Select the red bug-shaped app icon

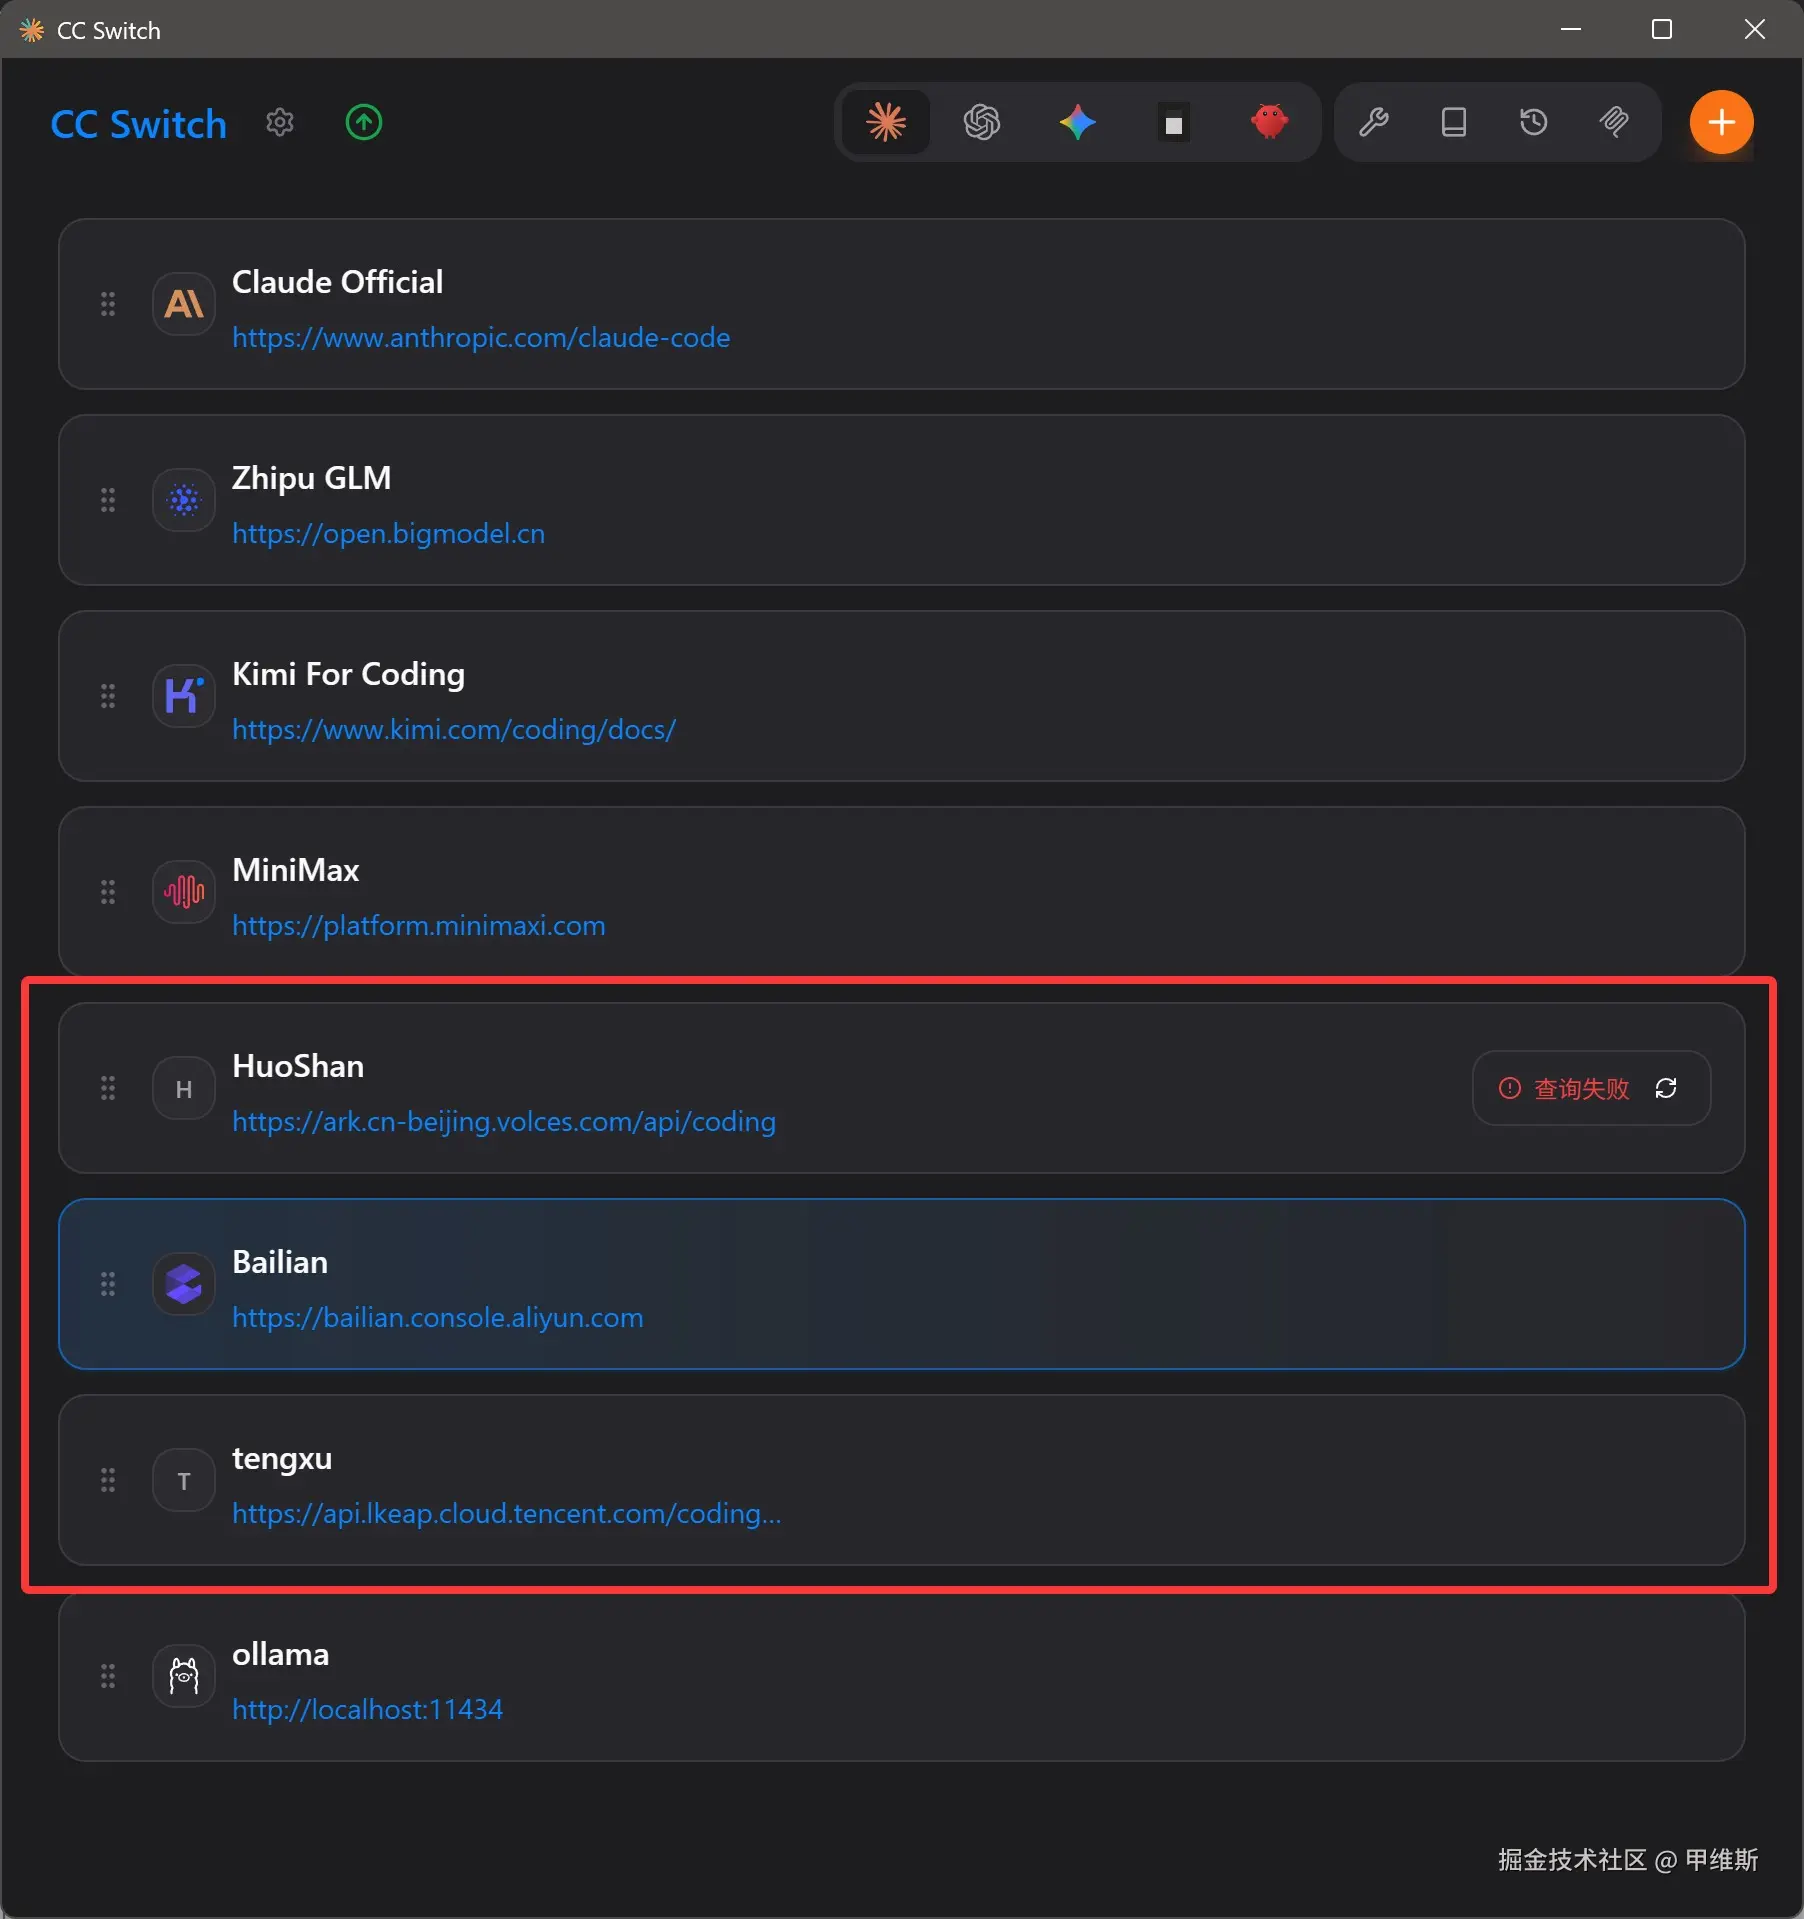(1269, 123)
